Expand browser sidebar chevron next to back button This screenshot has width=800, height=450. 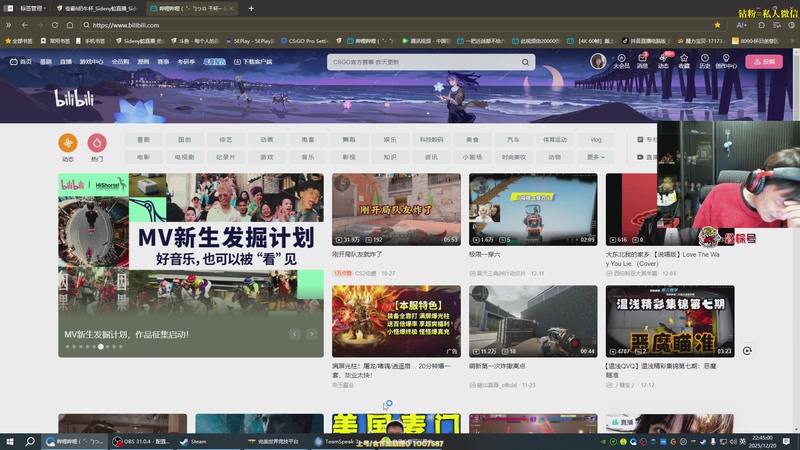click(x=8, y=25)
